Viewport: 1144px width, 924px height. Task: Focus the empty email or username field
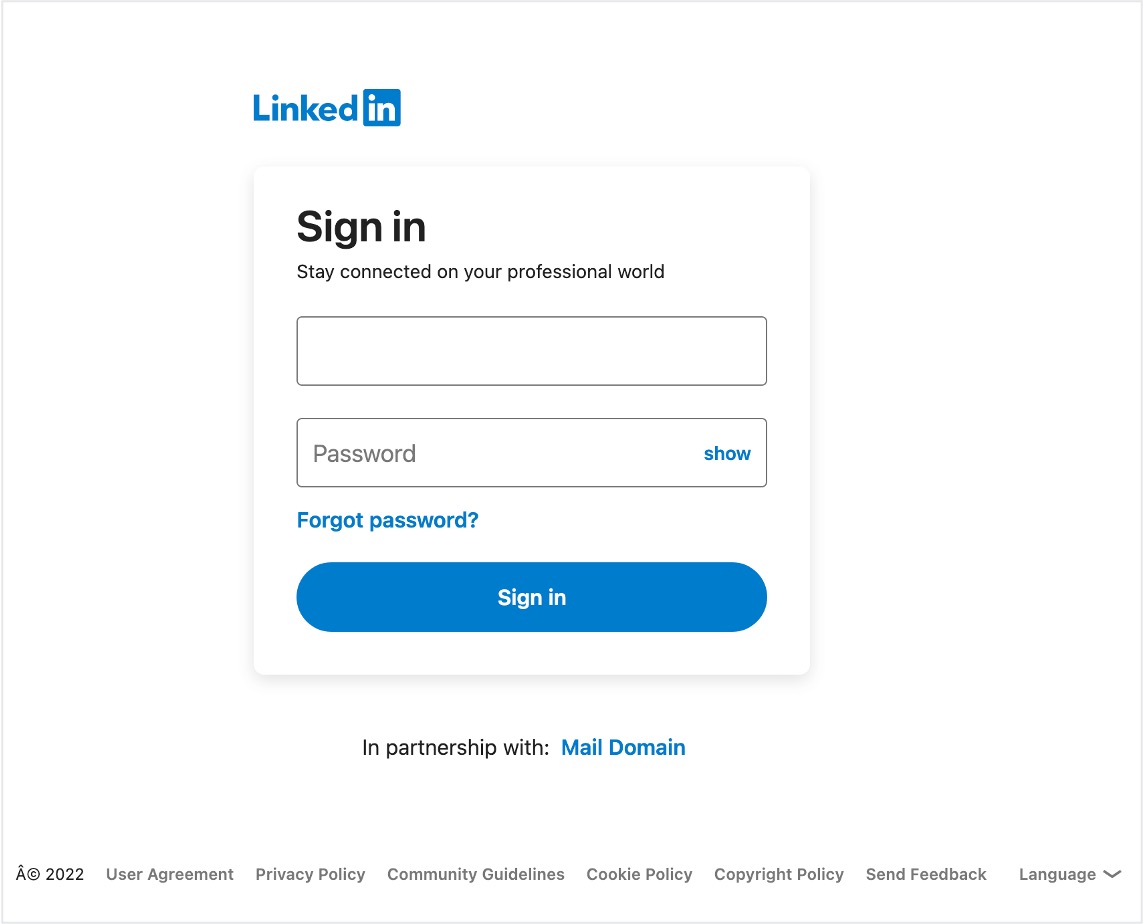pos(531,351)
